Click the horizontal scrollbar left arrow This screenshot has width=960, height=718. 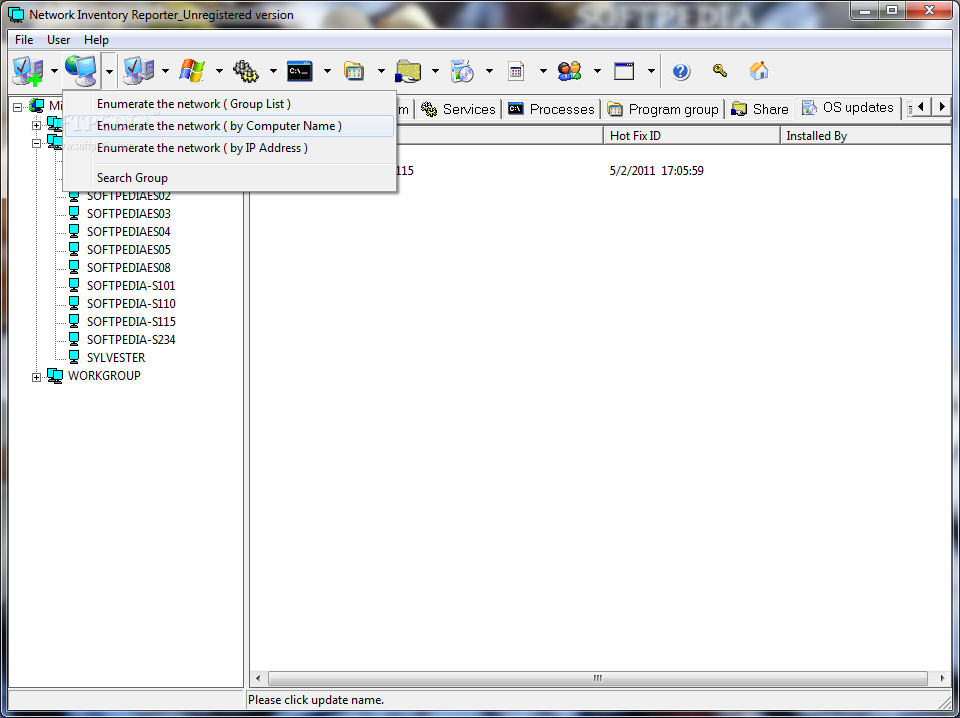click(x=258, y=678)
